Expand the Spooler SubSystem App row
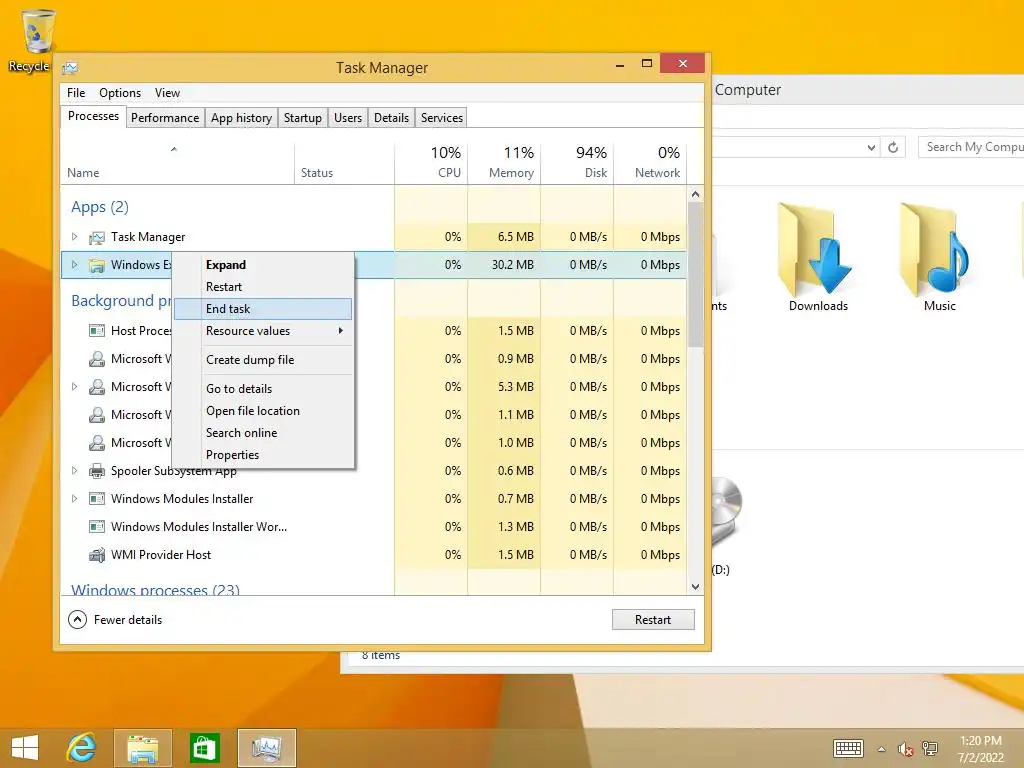This screenshot has width=1024, height=768. 74,470
